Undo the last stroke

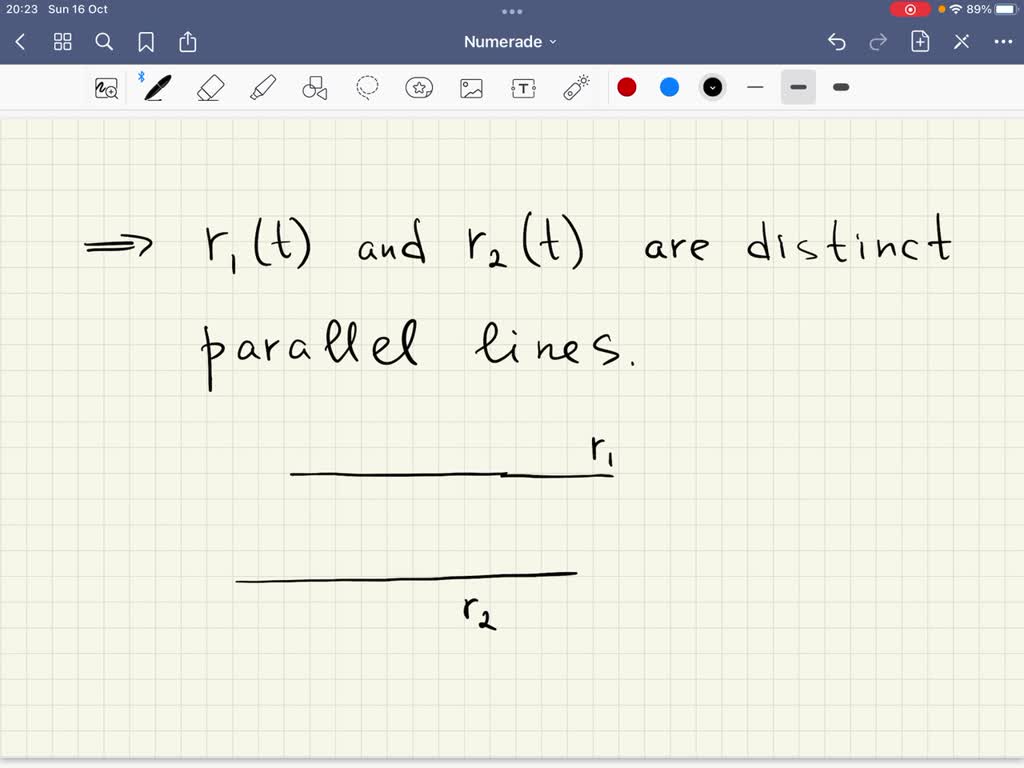(837, 42)
